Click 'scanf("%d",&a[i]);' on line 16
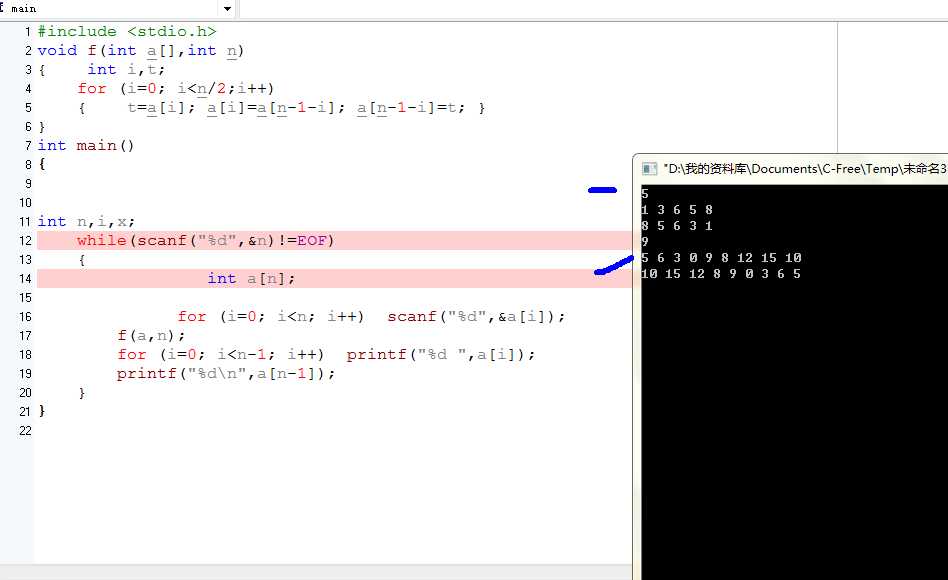 [476, 316]
